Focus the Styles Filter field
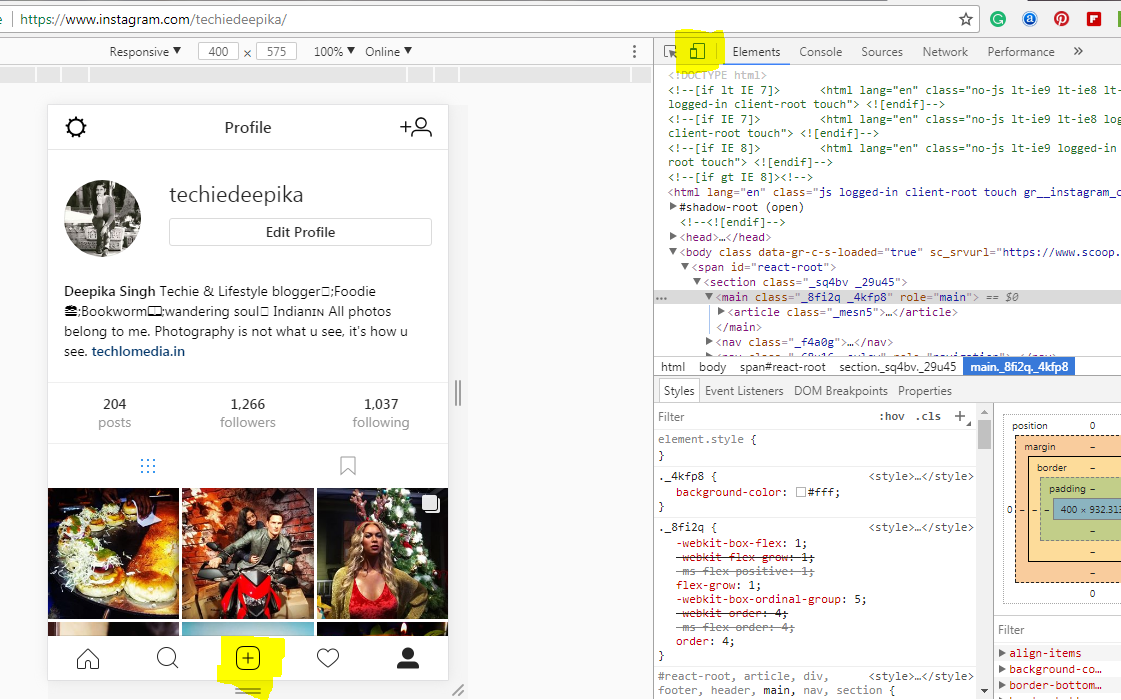 coord(765,416)
